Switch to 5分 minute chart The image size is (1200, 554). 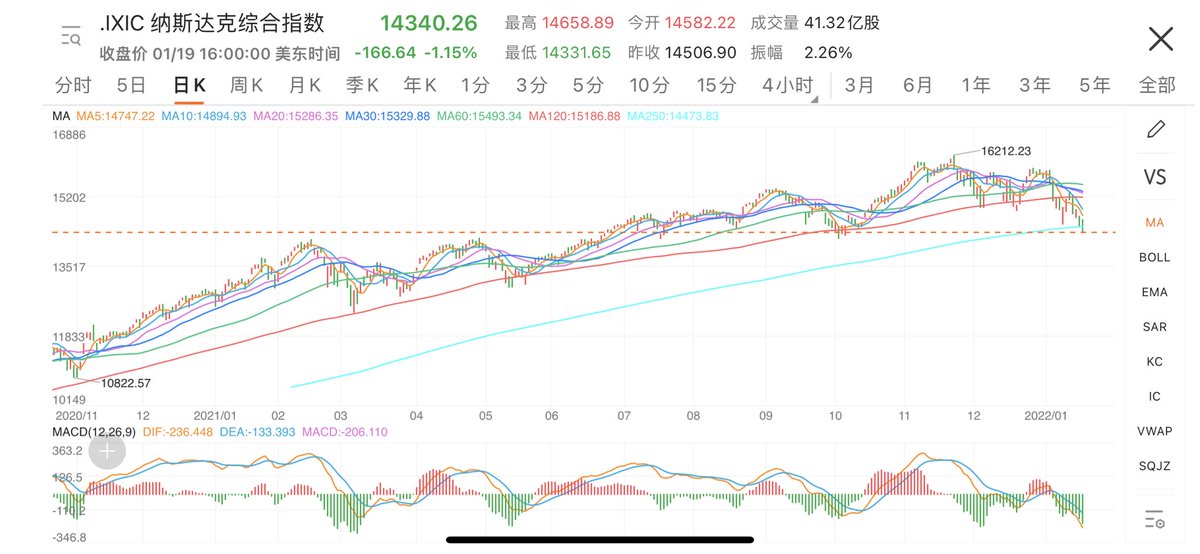(x=589, y=85)
